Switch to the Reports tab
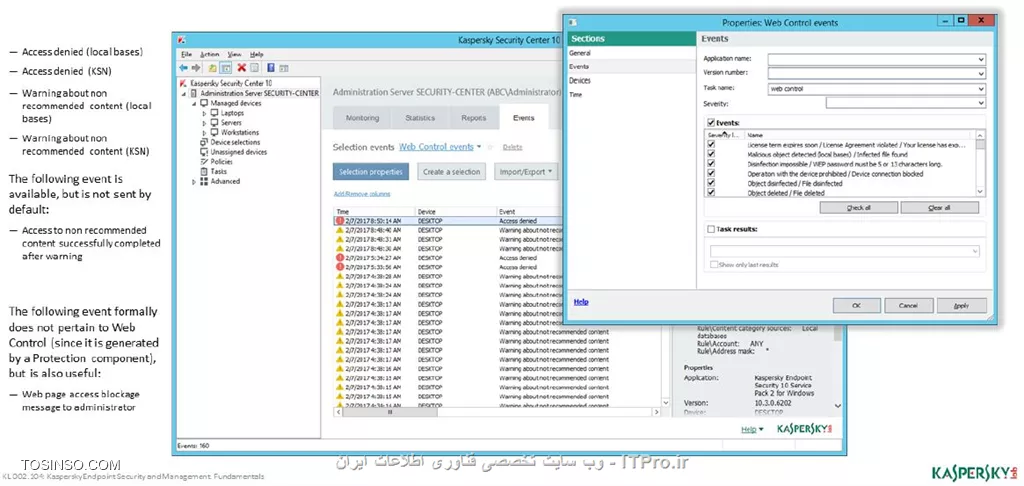 pyautogui.click(x=473, y=118)
